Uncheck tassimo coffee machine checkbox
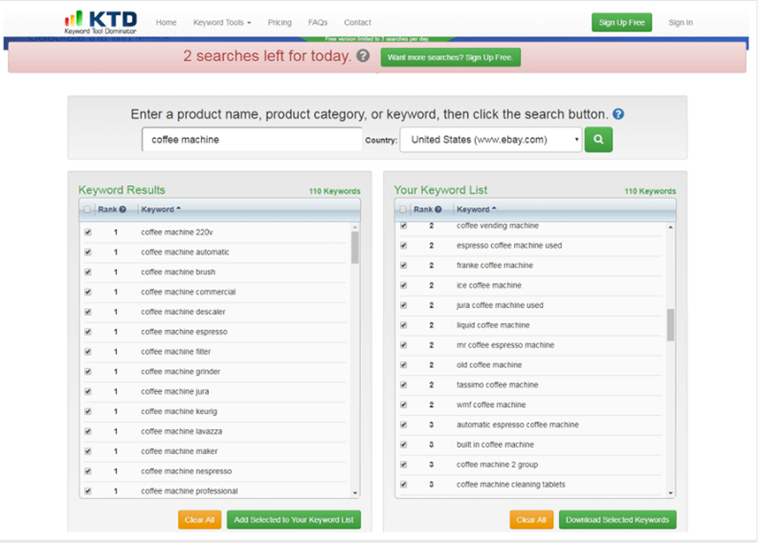 [403, 384]
